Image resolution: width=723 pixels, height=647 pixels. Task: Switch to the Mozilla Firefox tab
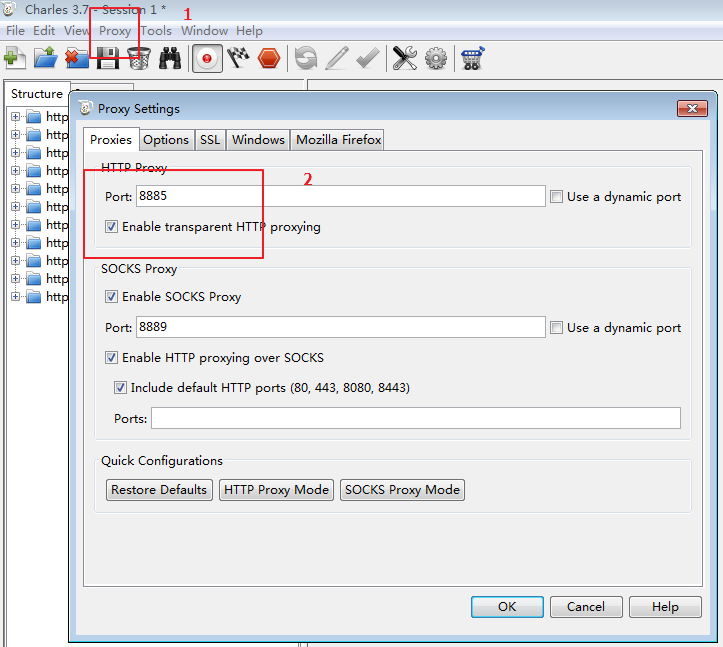tap(338, 140)
